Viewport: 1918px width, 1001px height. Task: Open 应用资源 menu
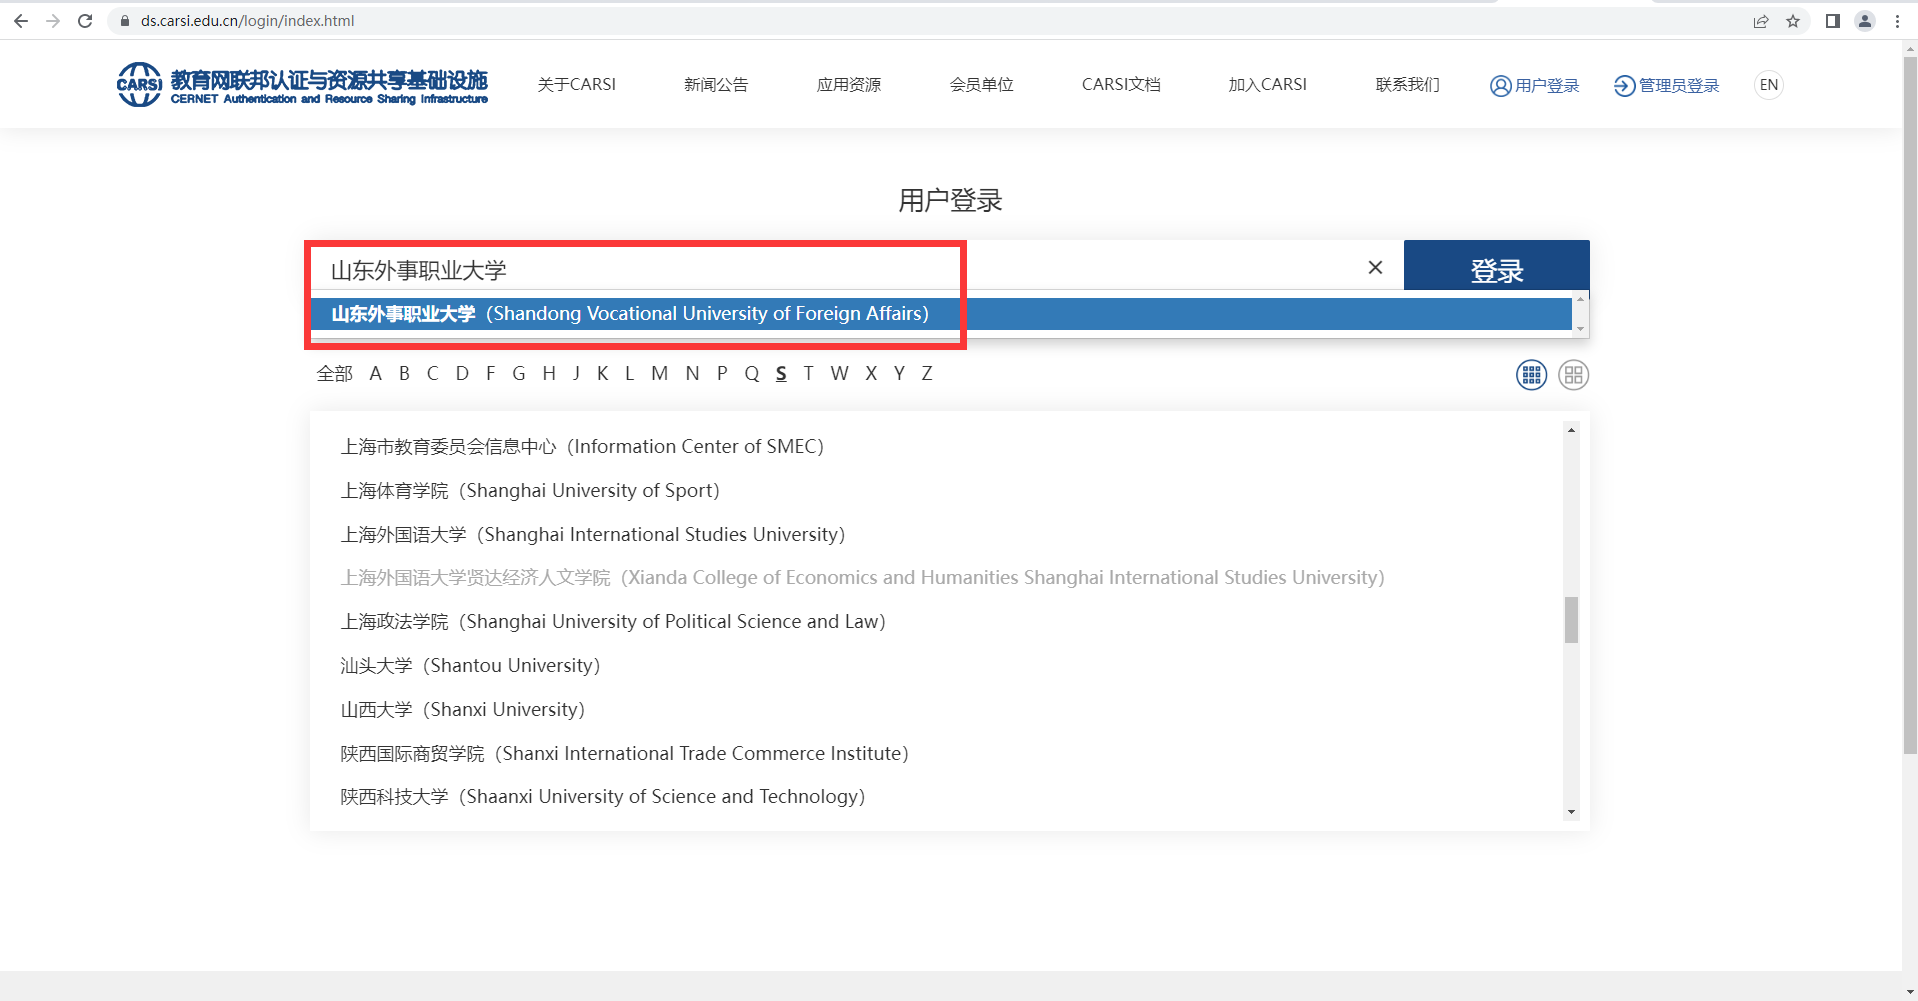[849, 85]
